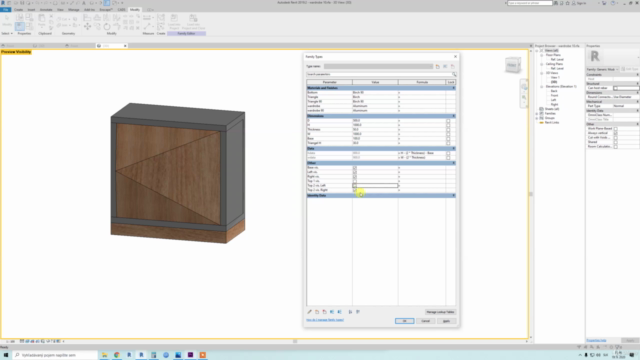
Task: Collapse the Materials and Finishes group
Action: (453, 88)
